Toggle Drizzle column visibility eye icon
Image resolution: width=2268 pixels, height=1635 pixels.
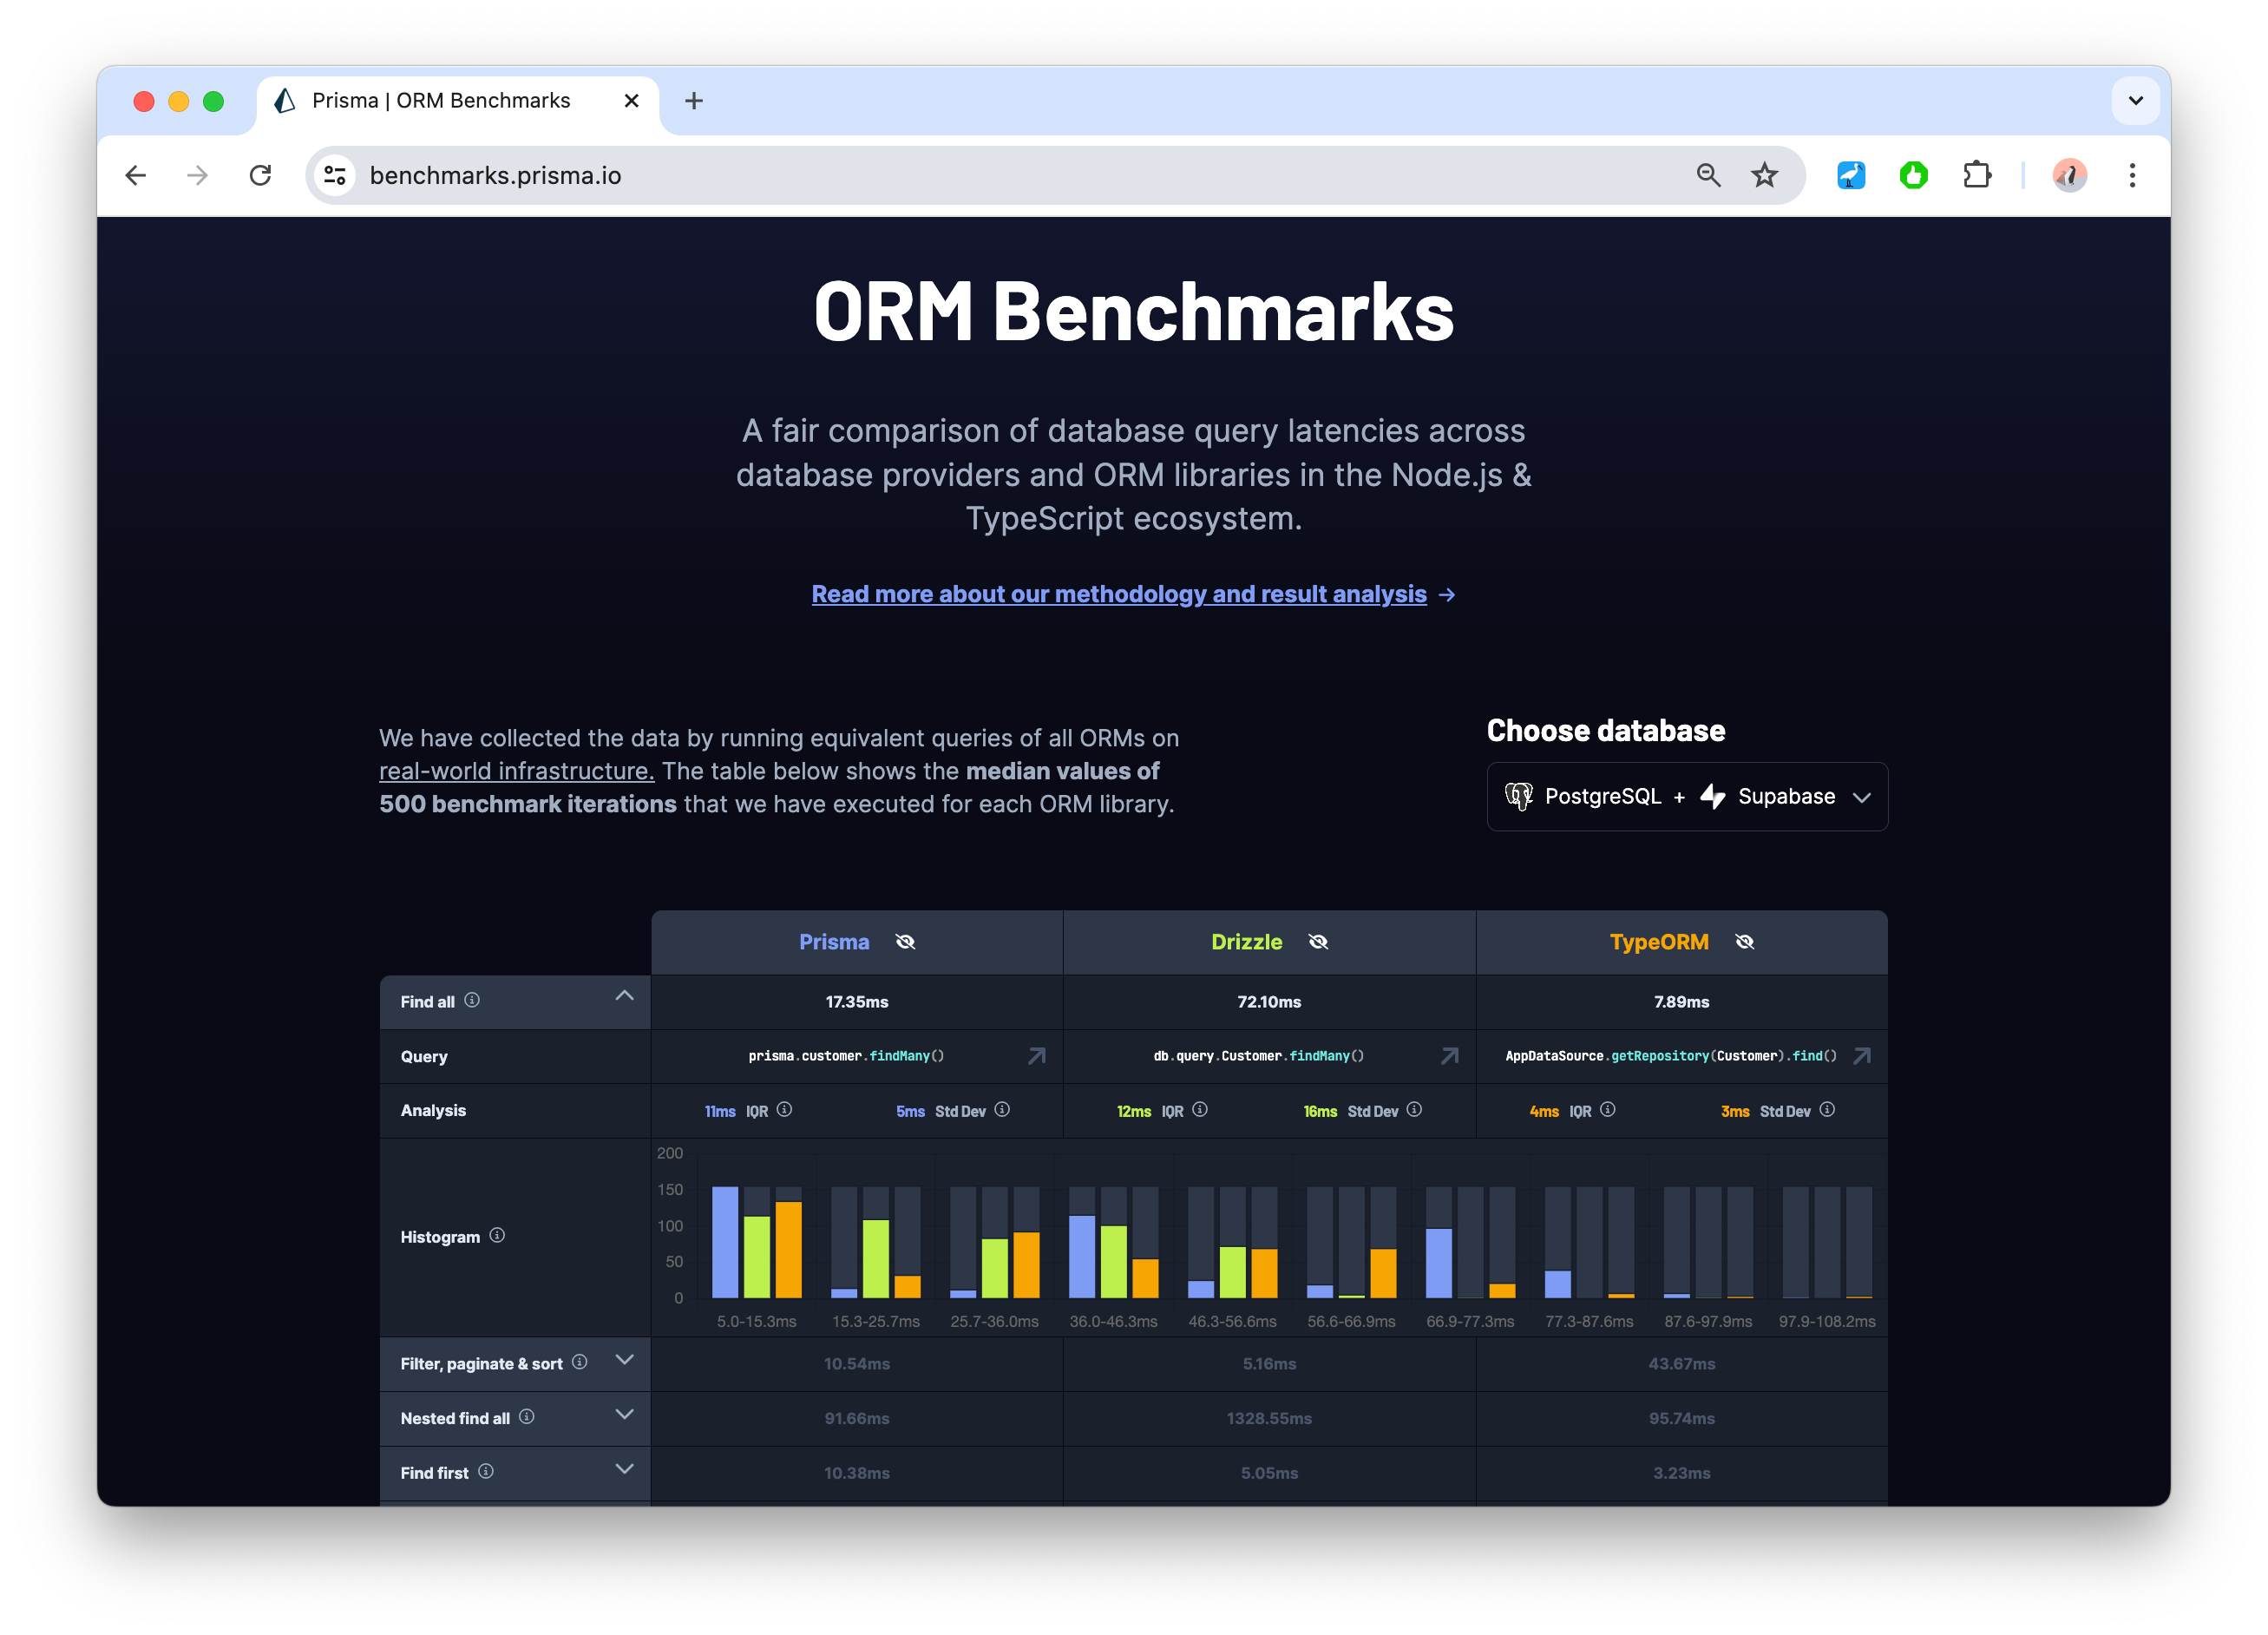coord(1318,942)
